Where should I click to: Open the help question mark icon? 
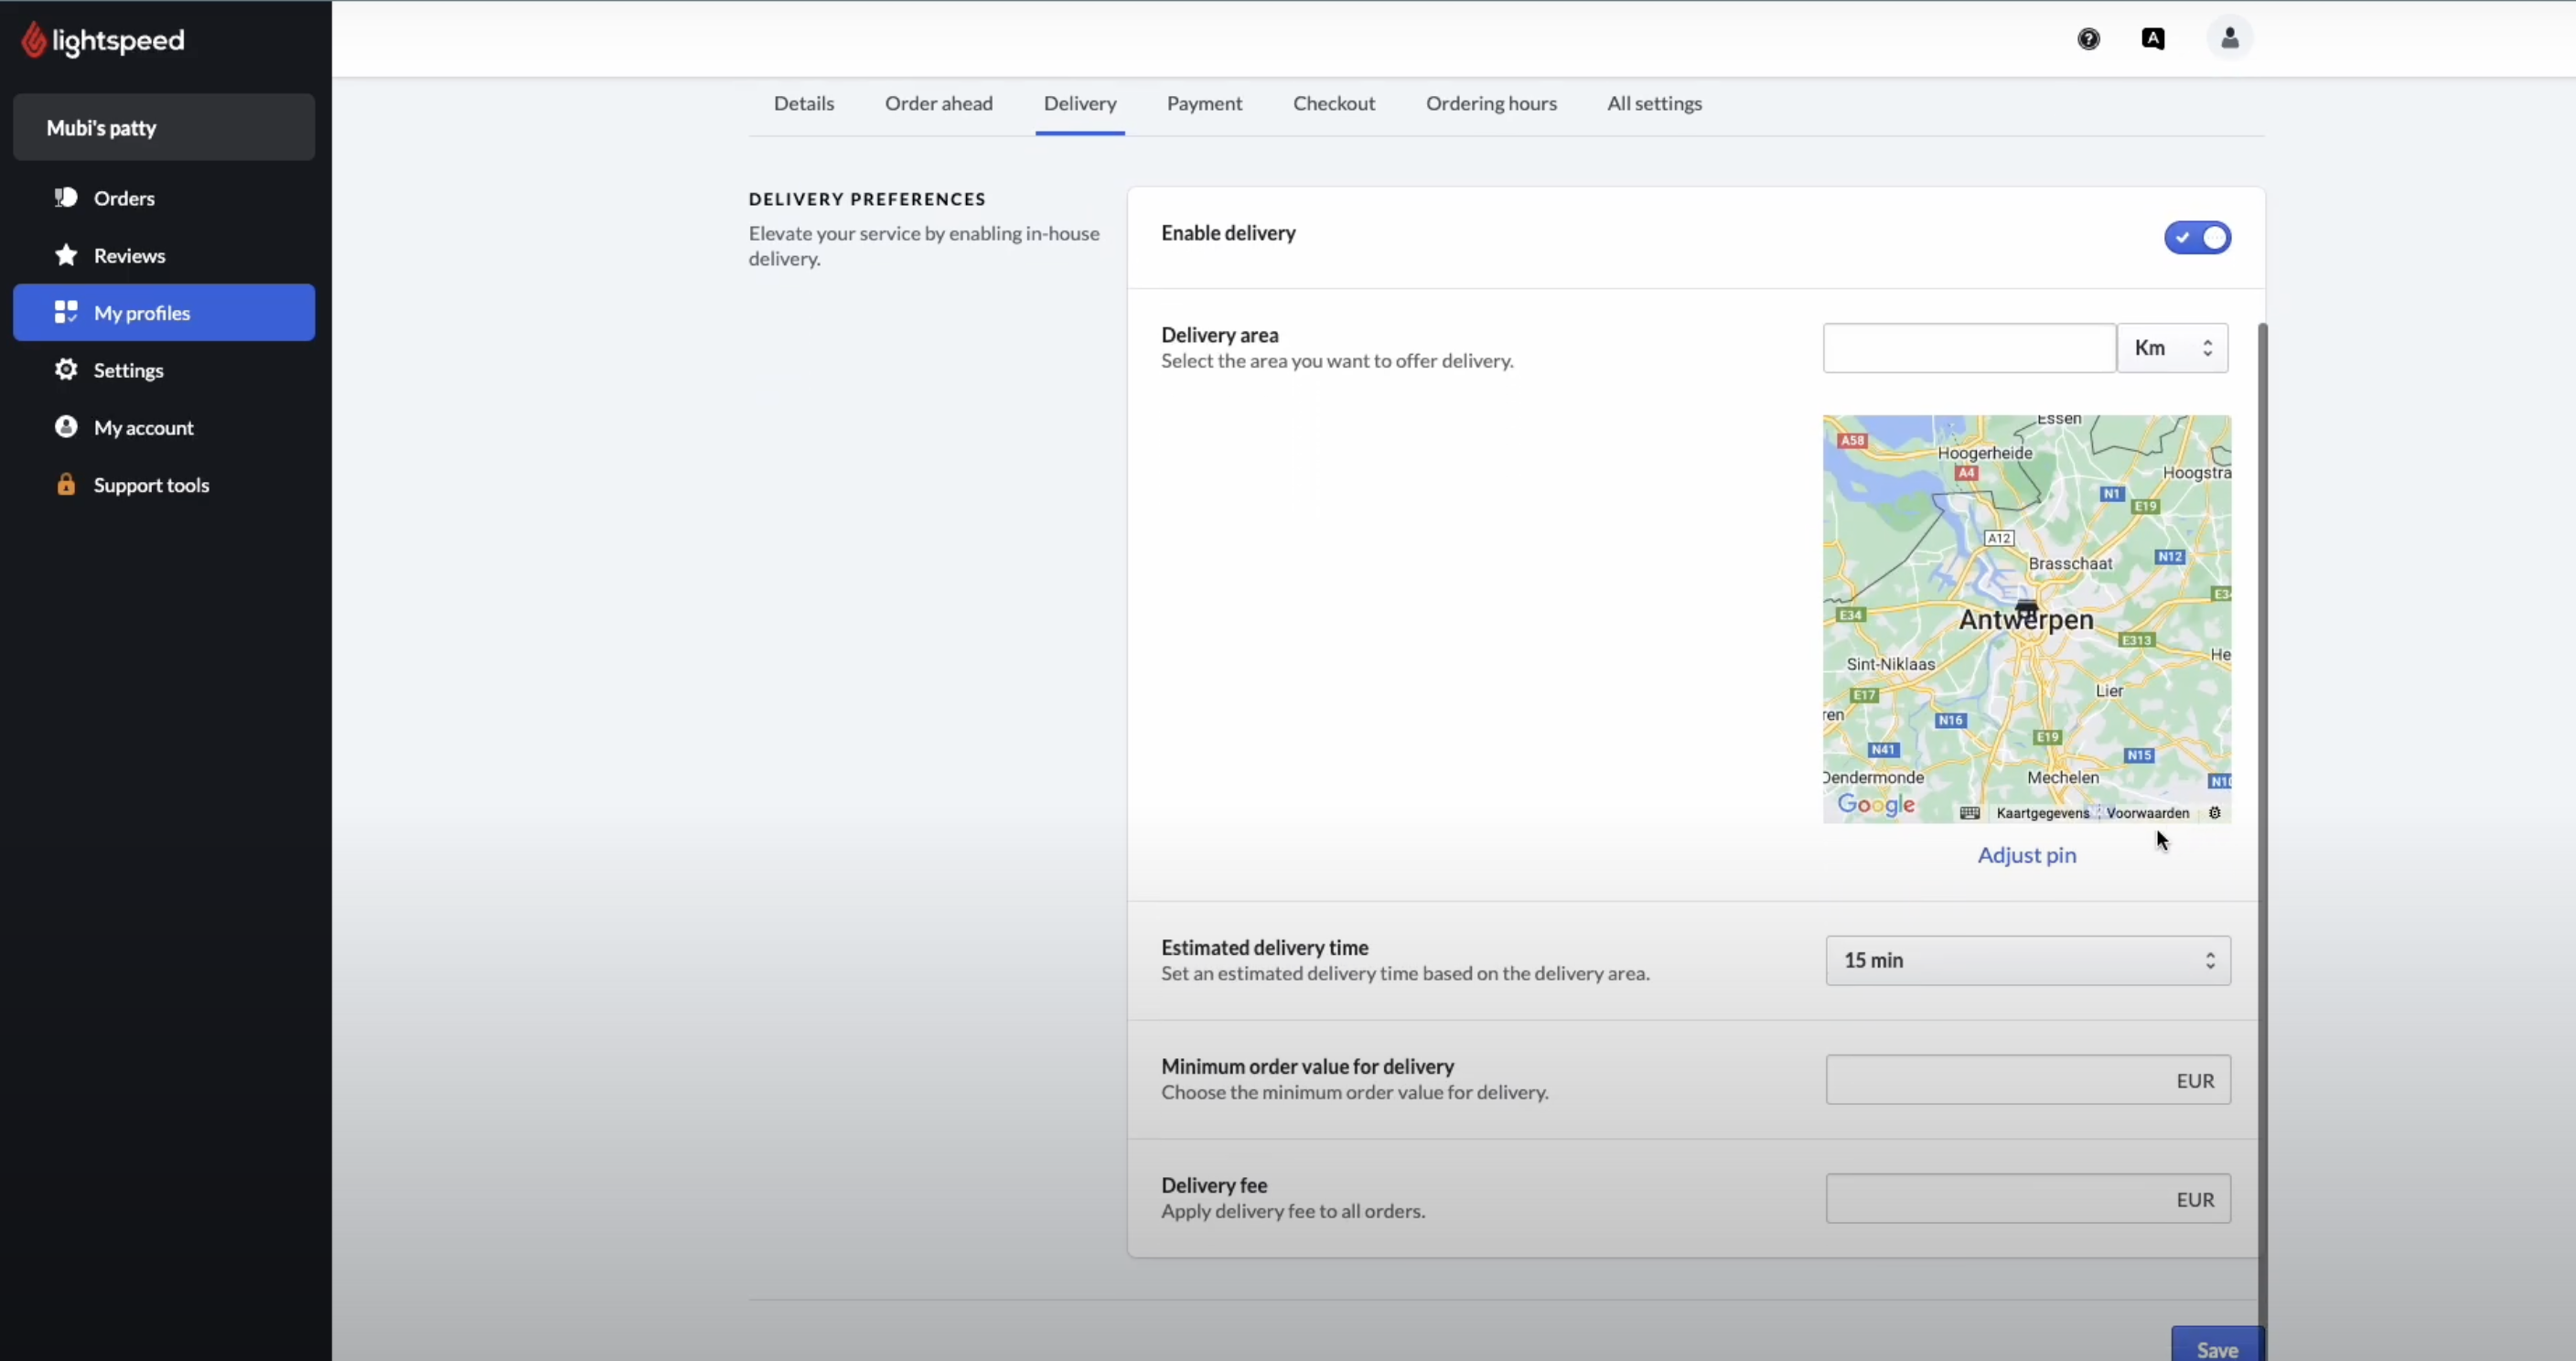pos(2088,39)
